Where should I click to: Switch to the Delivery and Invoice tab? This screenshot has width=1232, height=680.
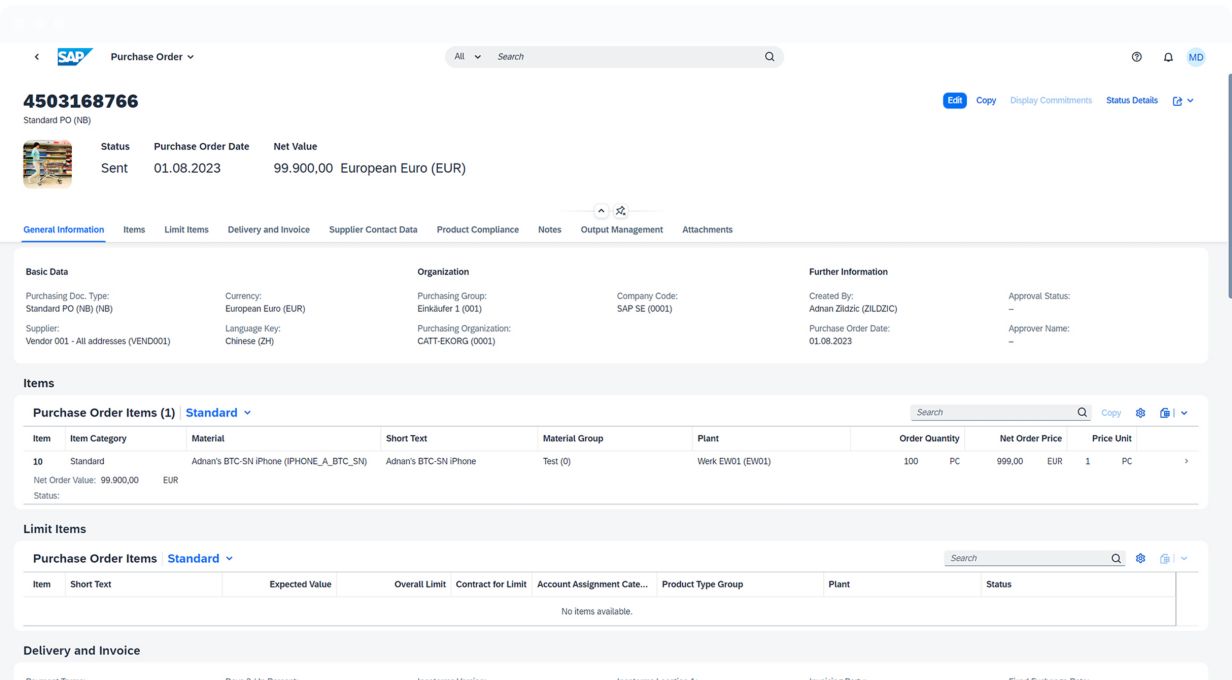pos(268,230)
